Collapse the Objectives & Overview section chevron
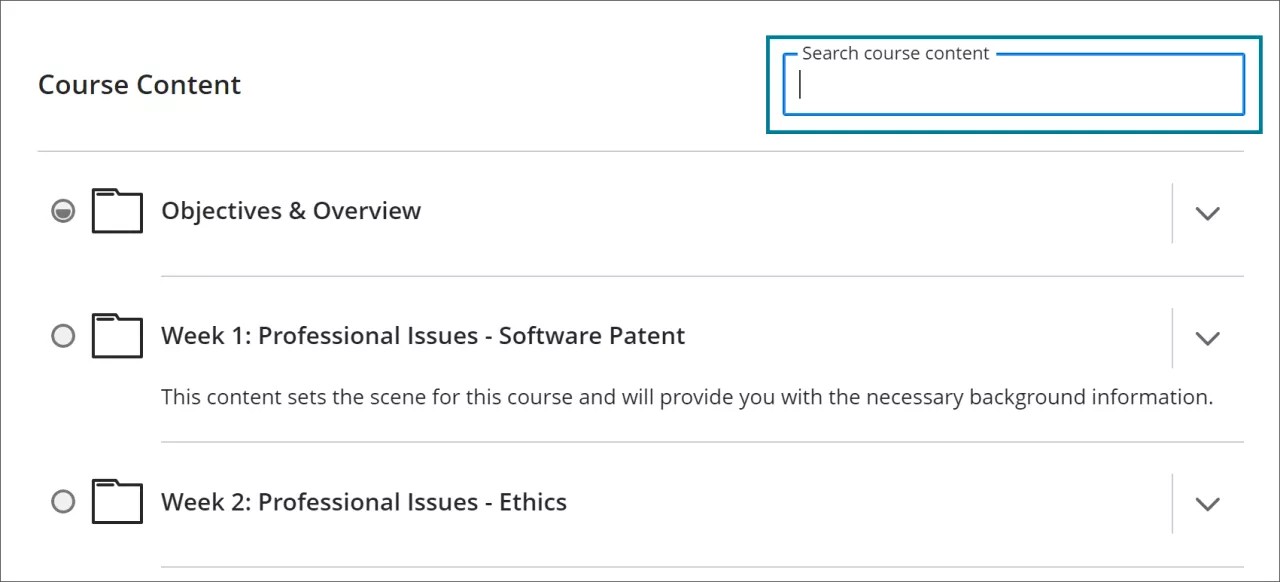This screenshot has width=1280, height=582. pyautogui.click(x=1208, y=213)
